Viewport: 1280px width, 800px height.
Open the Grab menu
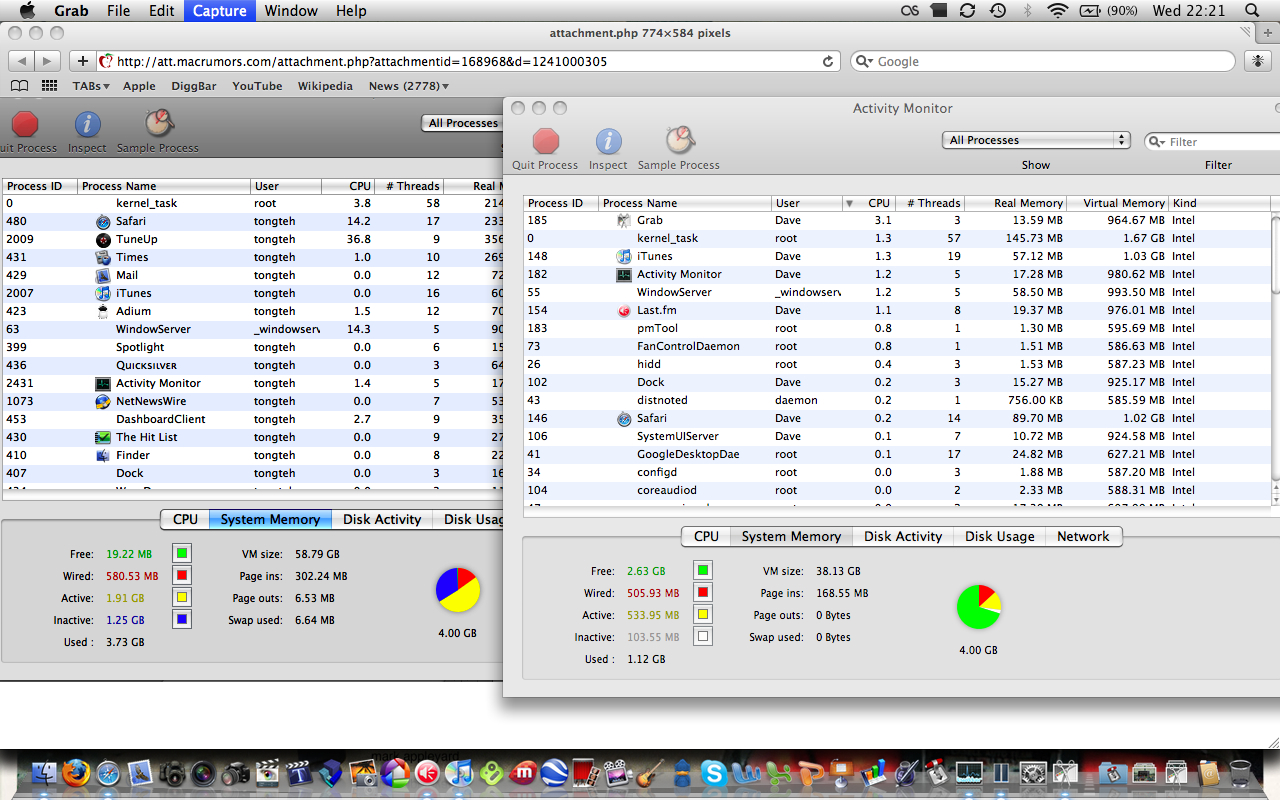click(71, 11)
